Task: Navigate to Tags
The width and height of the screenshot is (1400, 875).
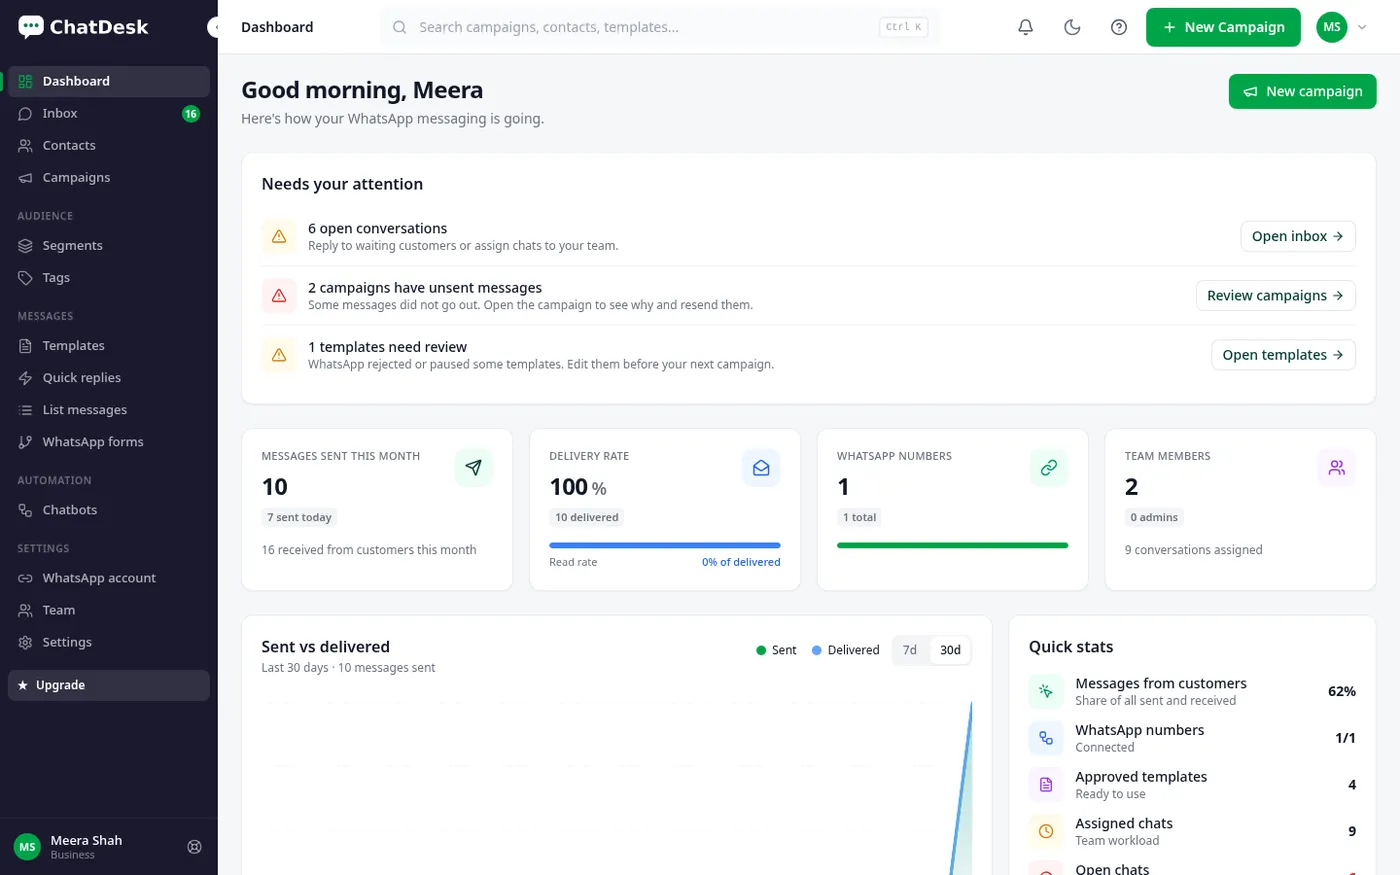Action: tap(109, 277)
